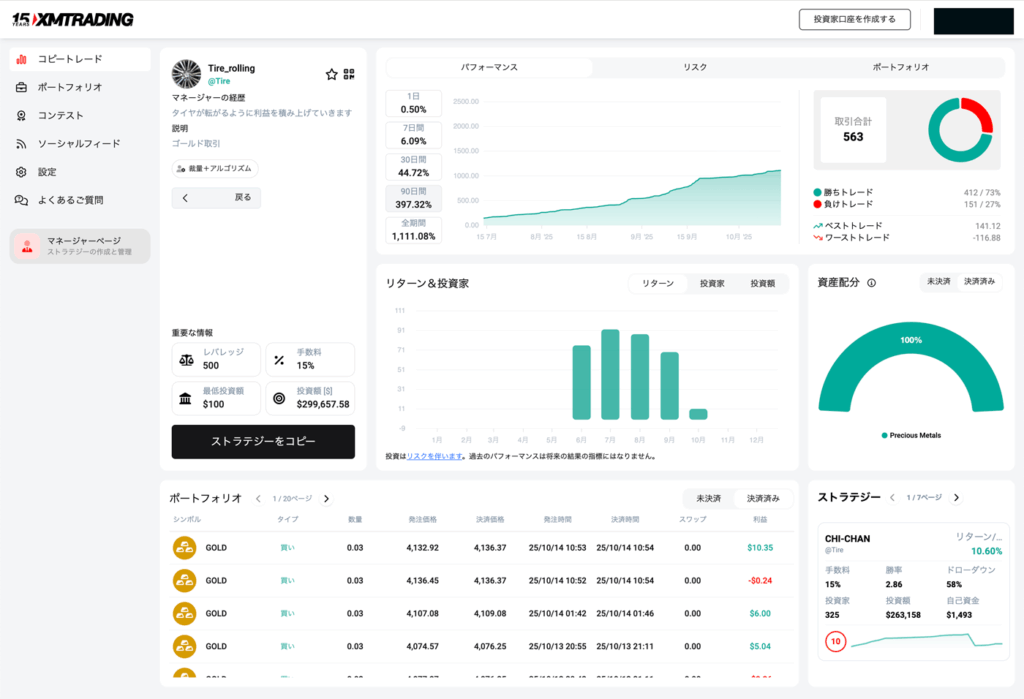
Task: Click the Contest award icon in sidebar
Action: pyautogui.click(x=21, y=115)
